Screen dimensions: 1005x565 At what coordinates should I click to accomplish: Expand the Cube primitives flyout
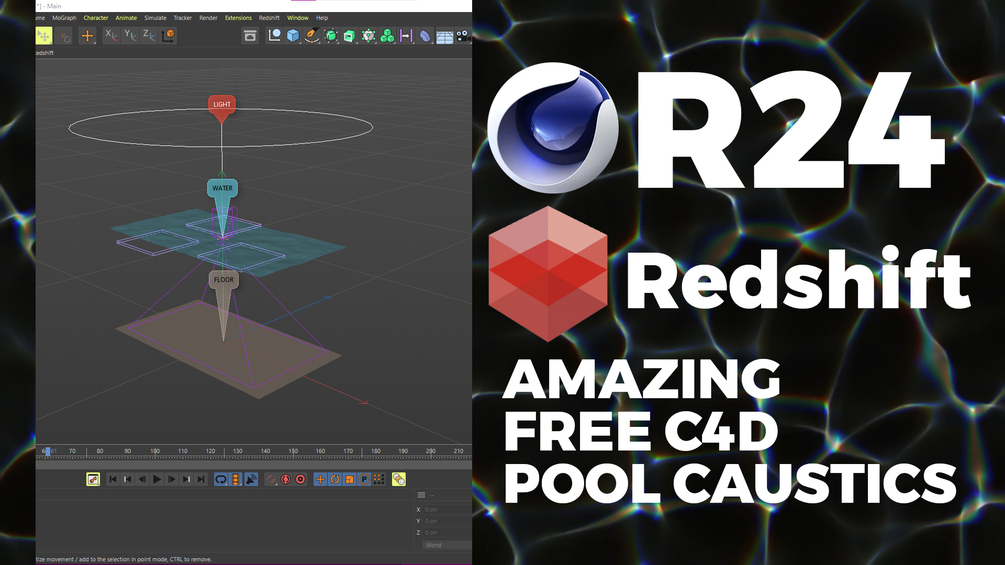tap(293, 35)
